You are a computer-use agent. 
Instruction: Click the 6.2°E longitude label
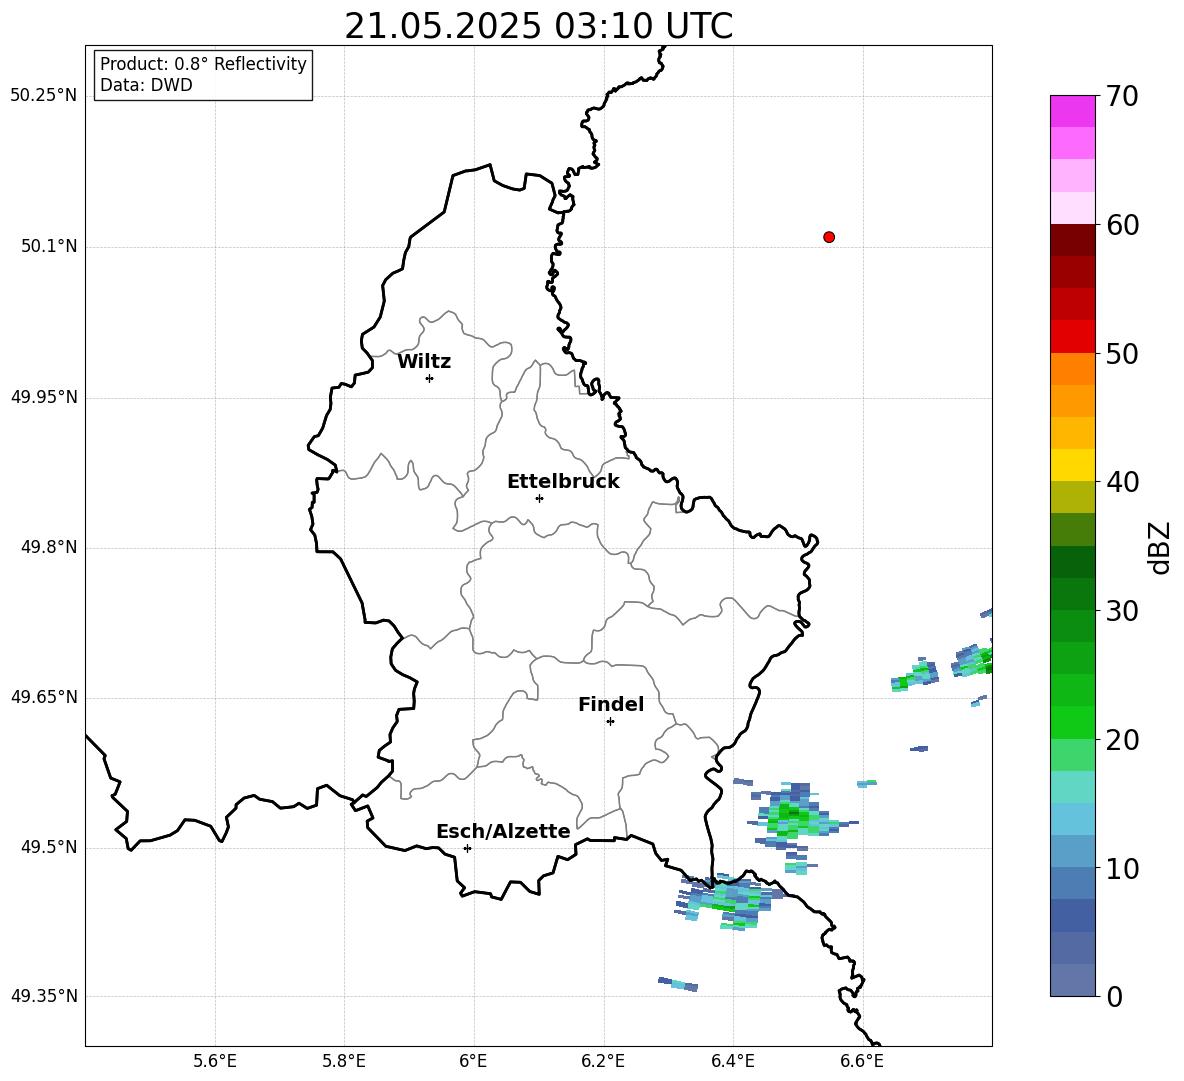603,1061
